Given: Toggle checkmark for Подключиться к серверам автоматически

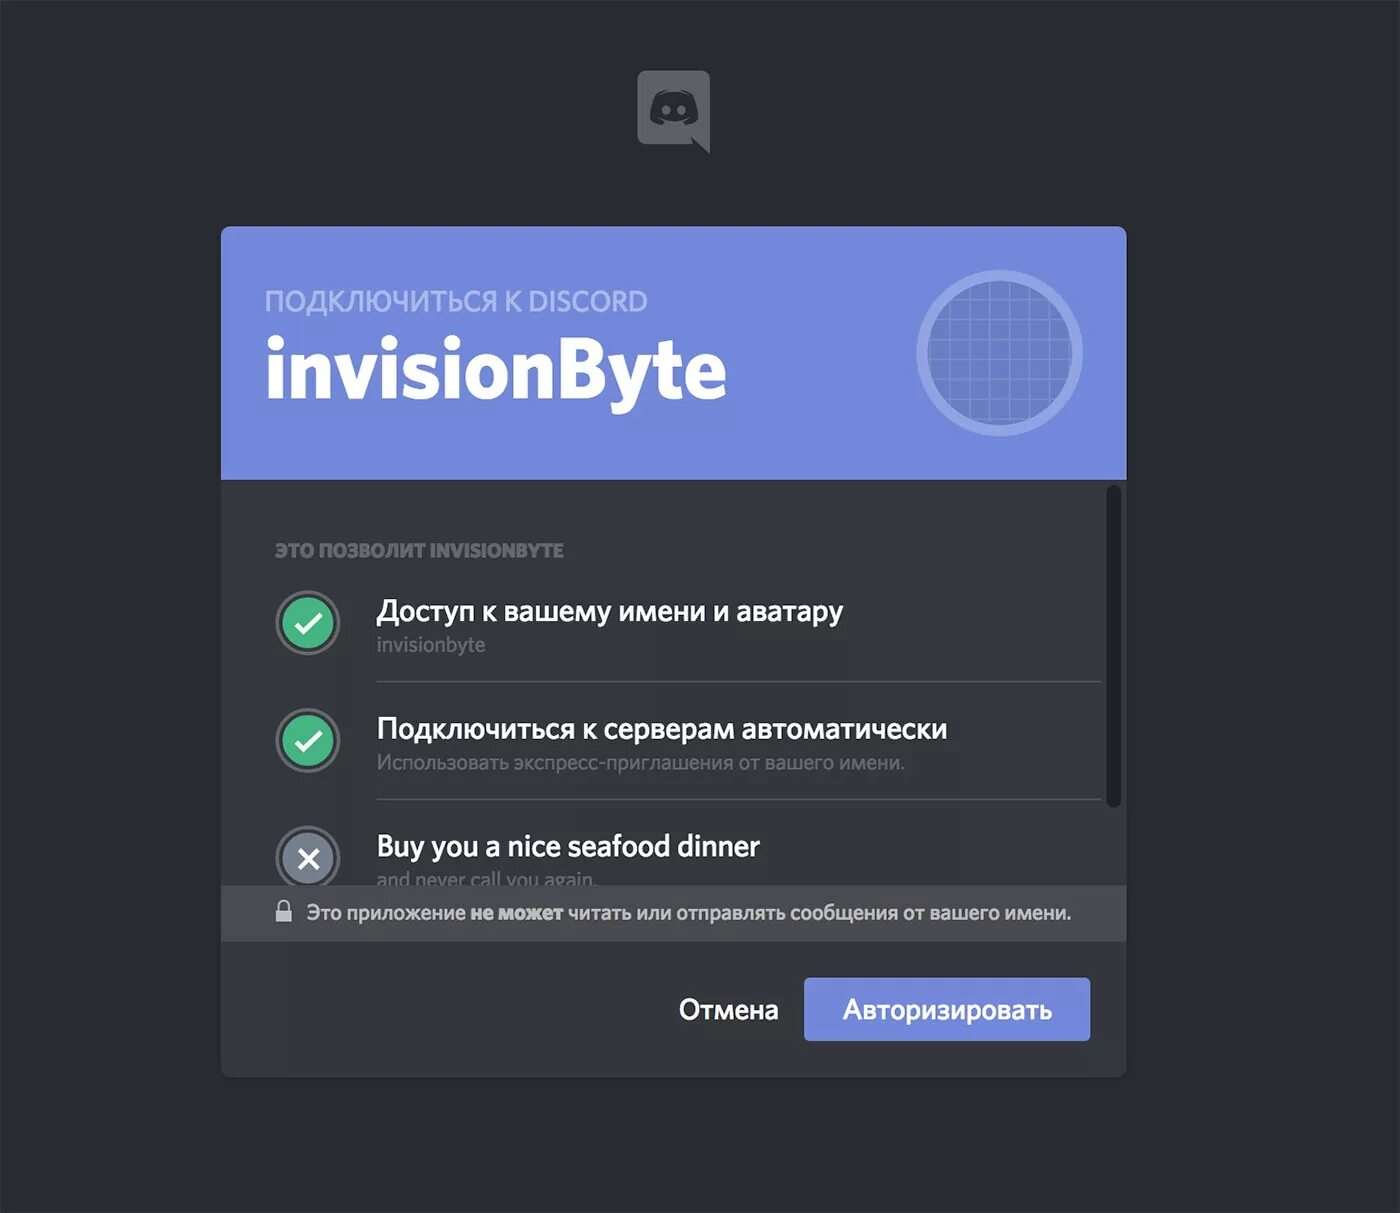Looking at the screenshot, I should click(x=308, y=741).
